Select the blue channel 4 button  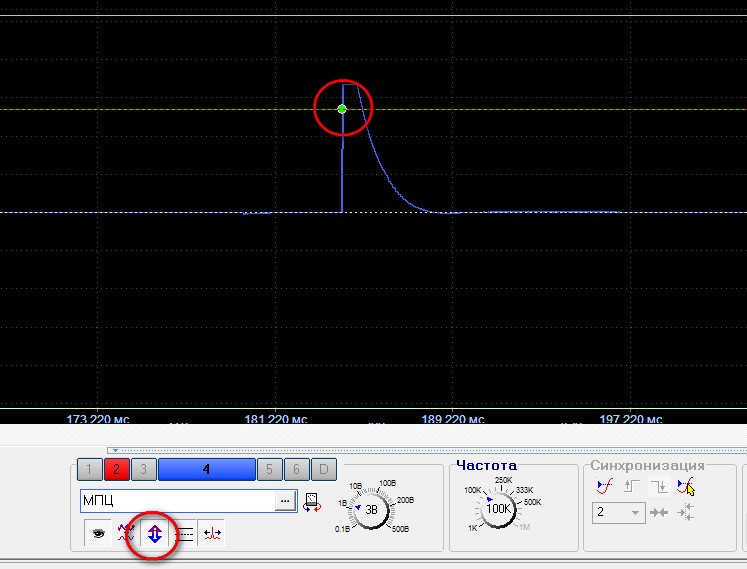click(x=206, y=469)
